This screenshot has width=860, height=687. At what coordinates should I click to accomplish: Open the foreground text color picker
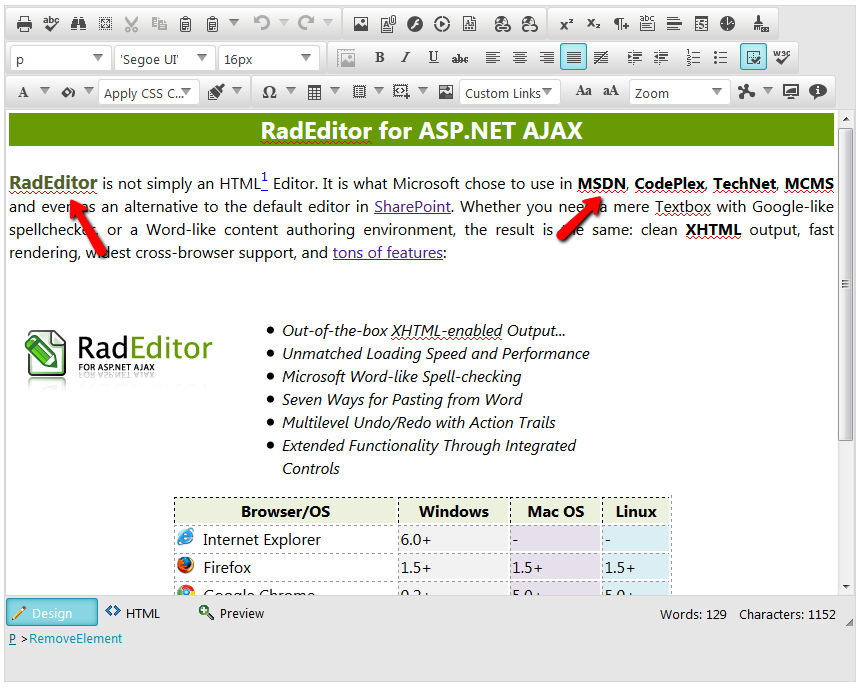[x=23, y=92]
